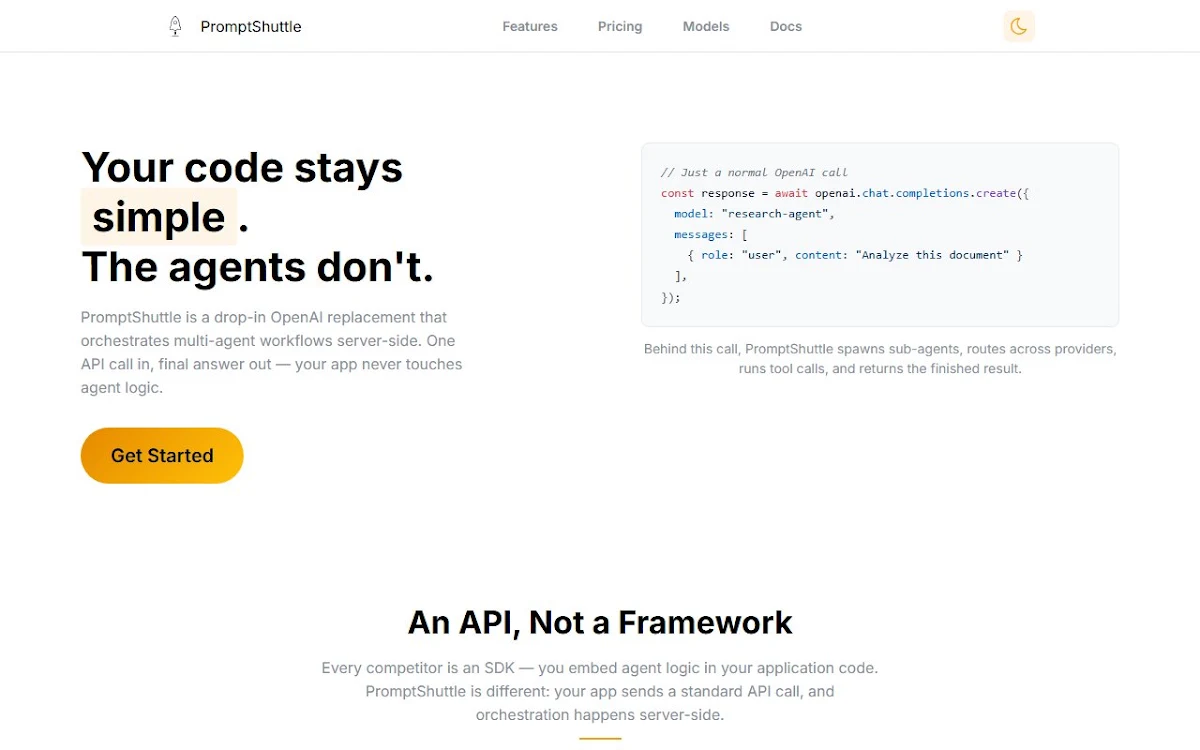Click the "drop-in OpenAI replacement" description paragraph
The image size is (1200, 750).
click(272, 352)
